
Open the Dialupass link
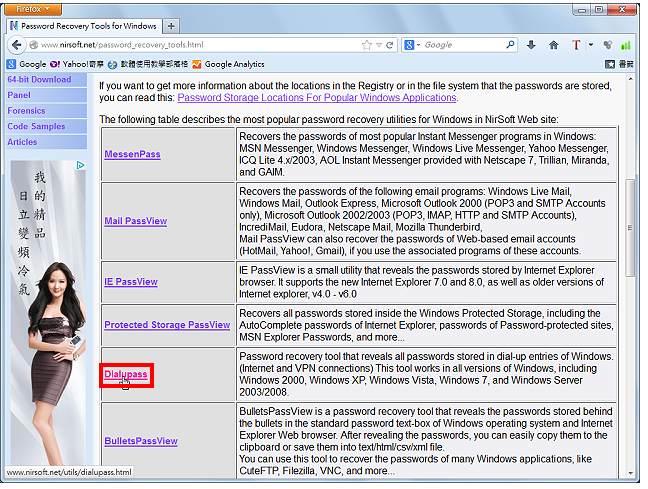tap(126, 374)
